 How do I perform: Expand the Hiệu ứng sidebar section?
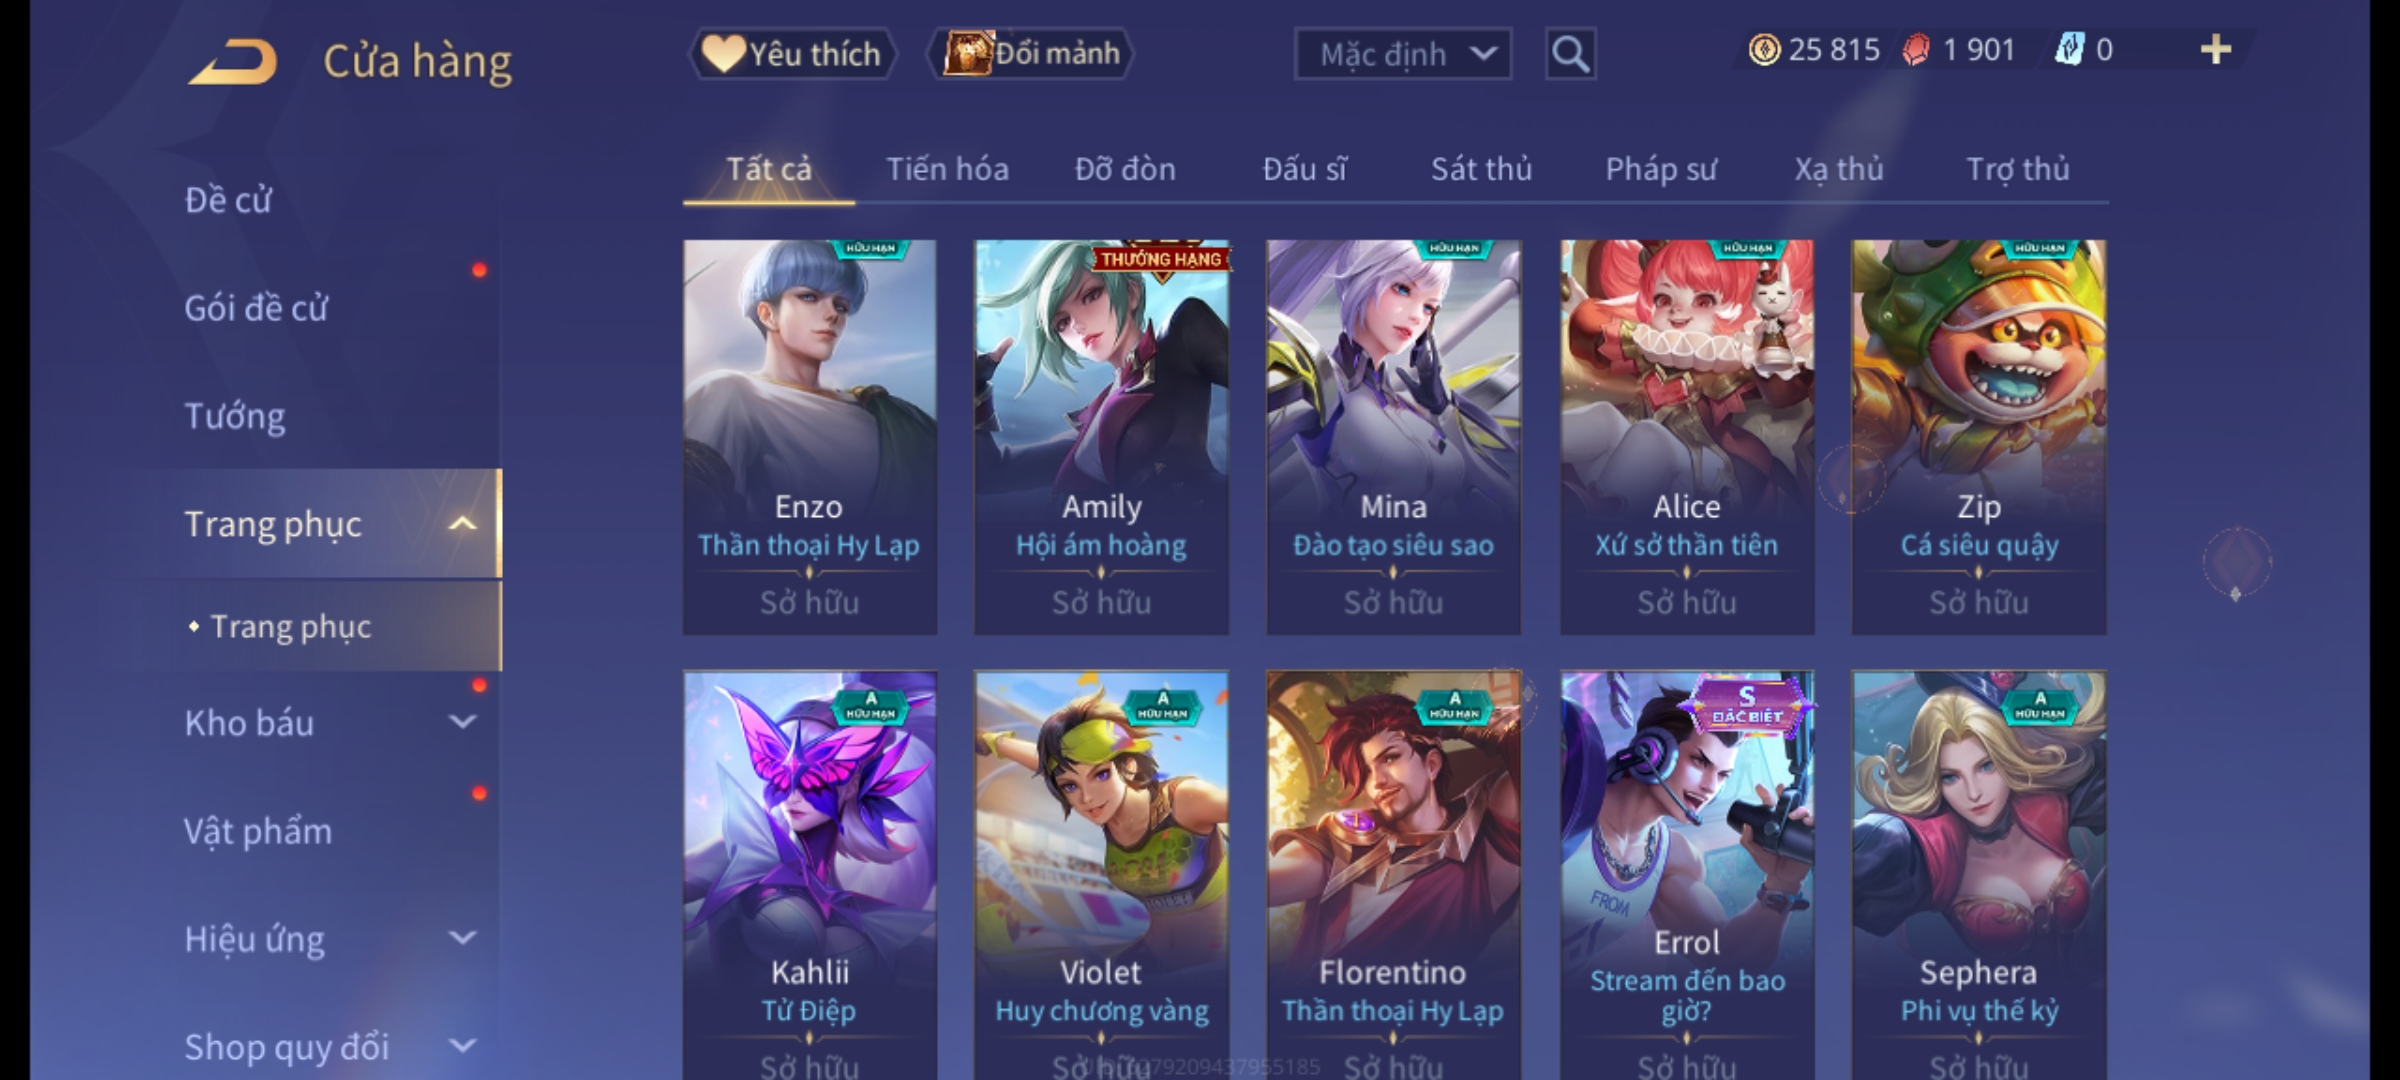click(462, 938)
